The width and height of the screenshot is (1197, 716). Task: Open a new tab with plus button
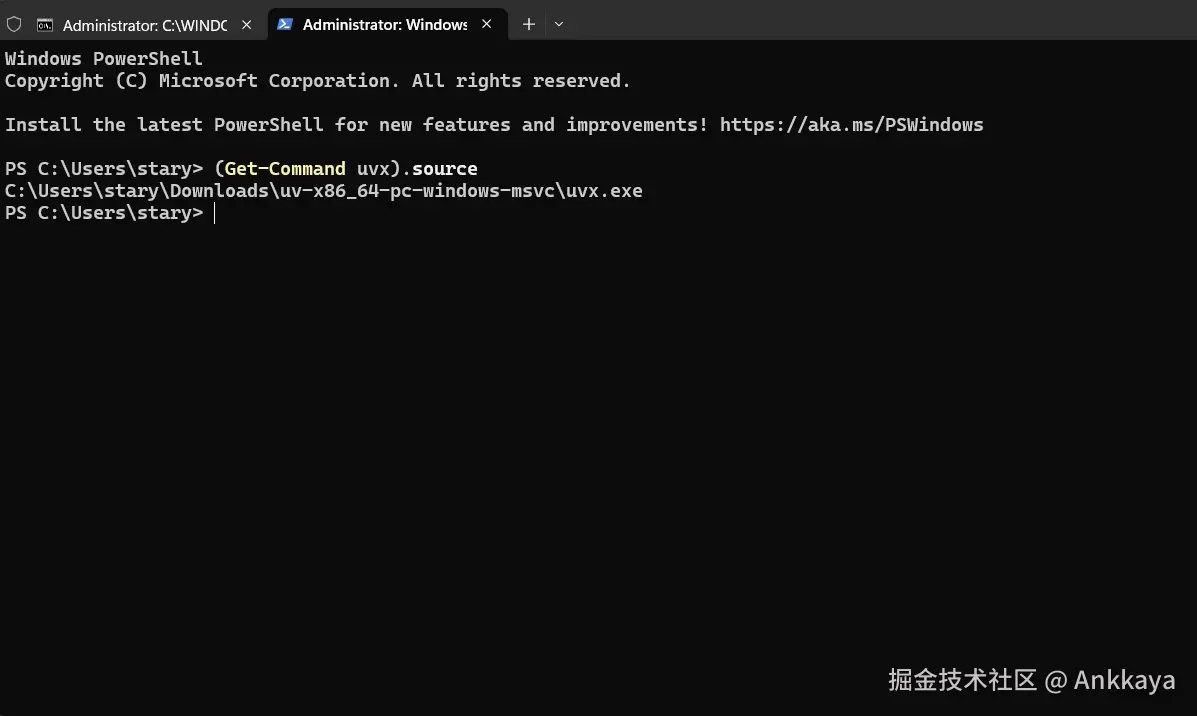pyautogui.click(x=529, y=25)
